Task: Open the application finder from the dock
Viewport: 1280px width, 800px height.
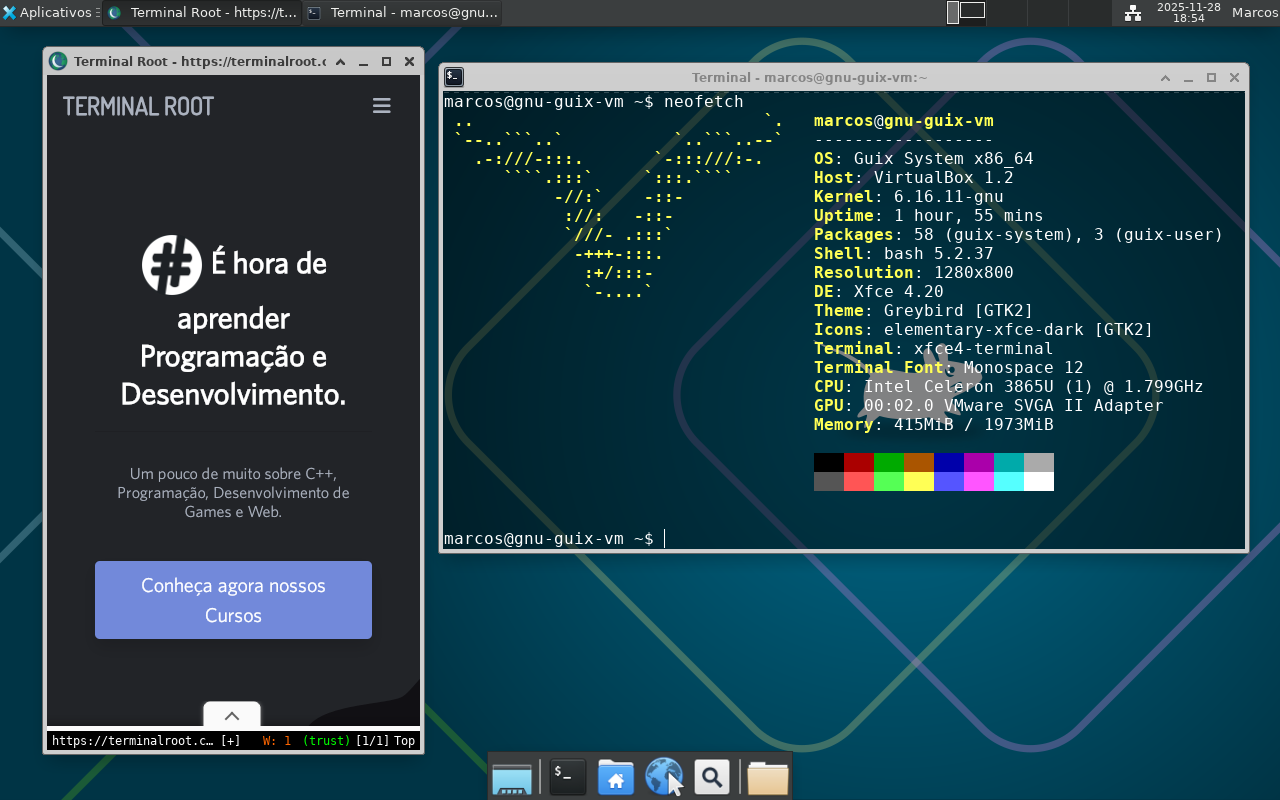Action: point(712,777)
